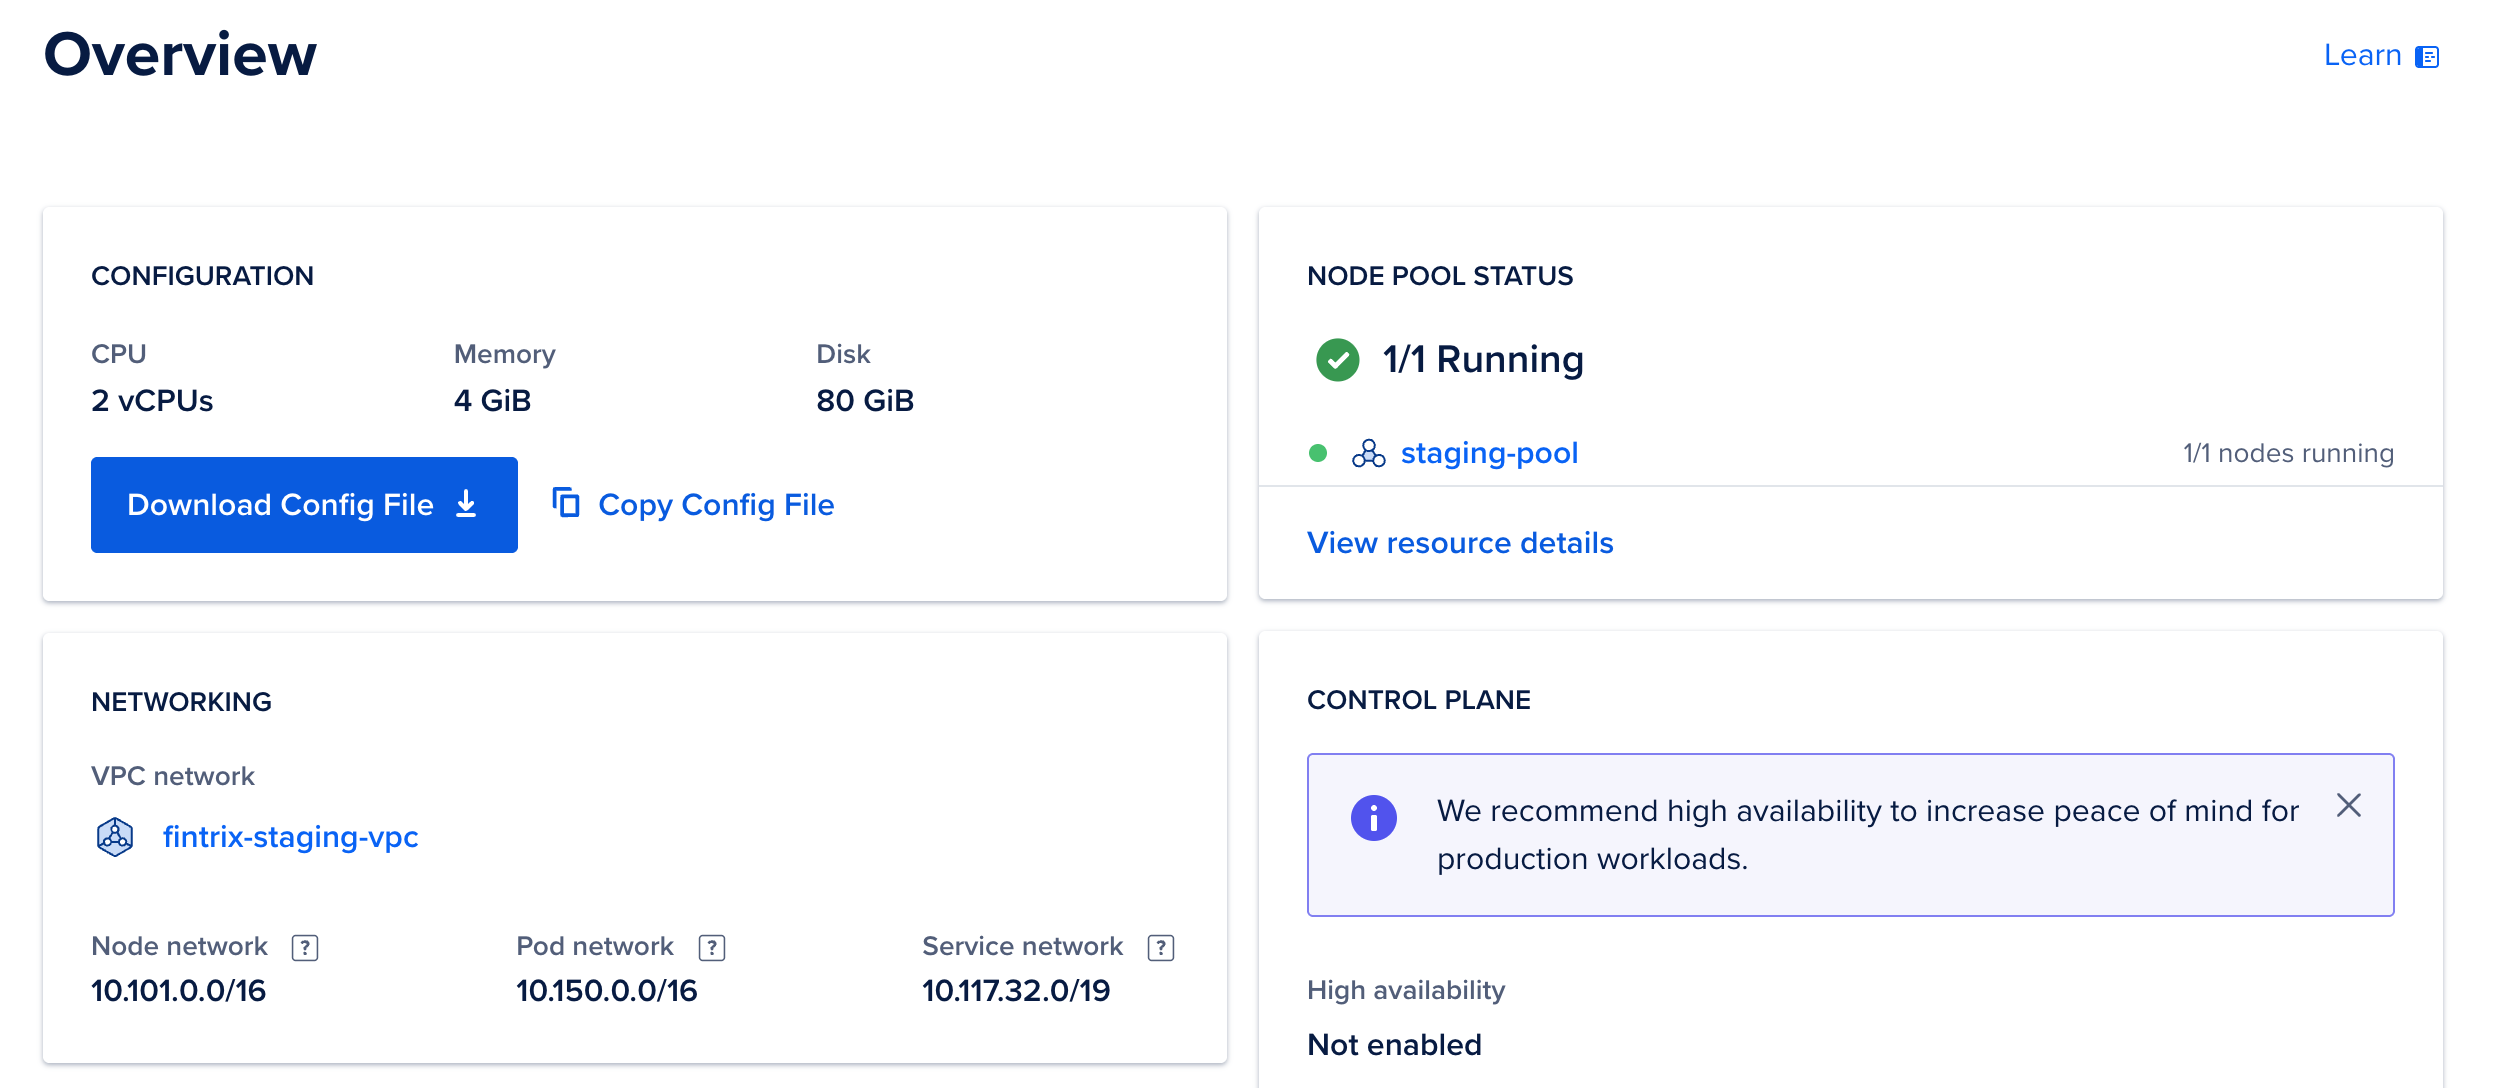
Task: Click the 2 vCPUs value
Action: pyautogui.click(x=152, y=401)
